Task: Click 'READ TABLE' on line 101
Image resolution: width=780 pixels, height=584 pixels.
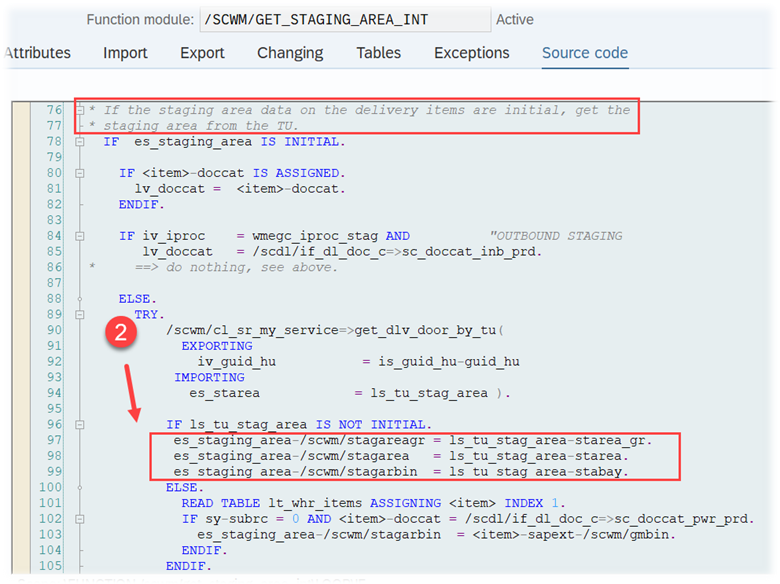Action: (221, 503)
